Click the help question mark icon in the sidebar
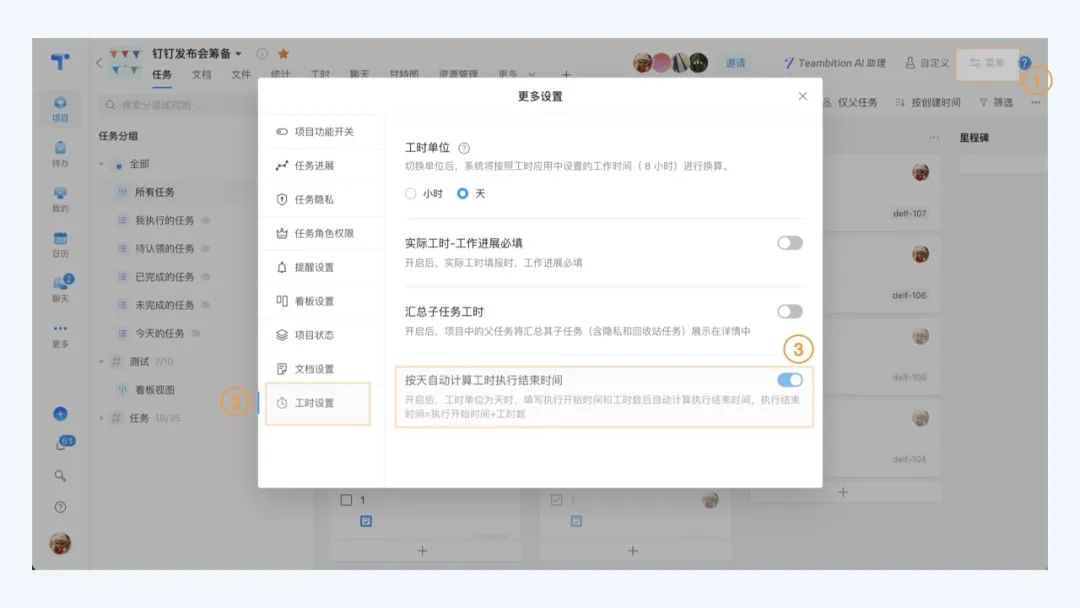This screenshot has height=608, width=1080. (x=61, y=507)
